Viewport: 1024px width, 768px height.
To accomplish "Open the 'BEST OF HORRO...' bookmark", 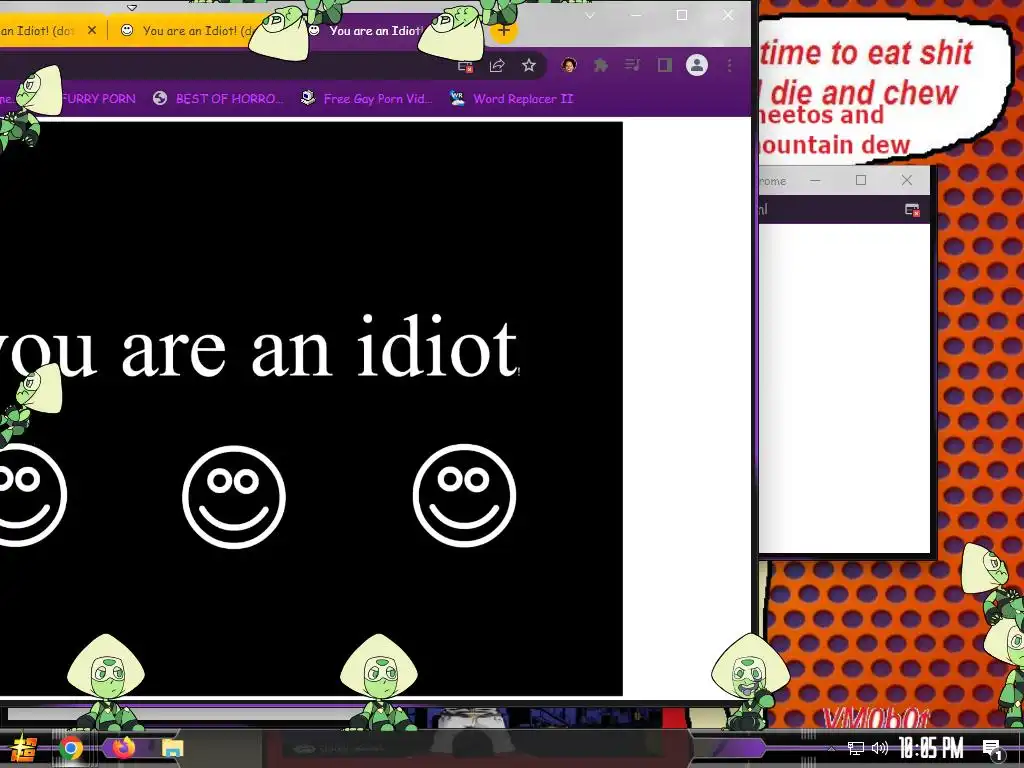I will 218,99.
